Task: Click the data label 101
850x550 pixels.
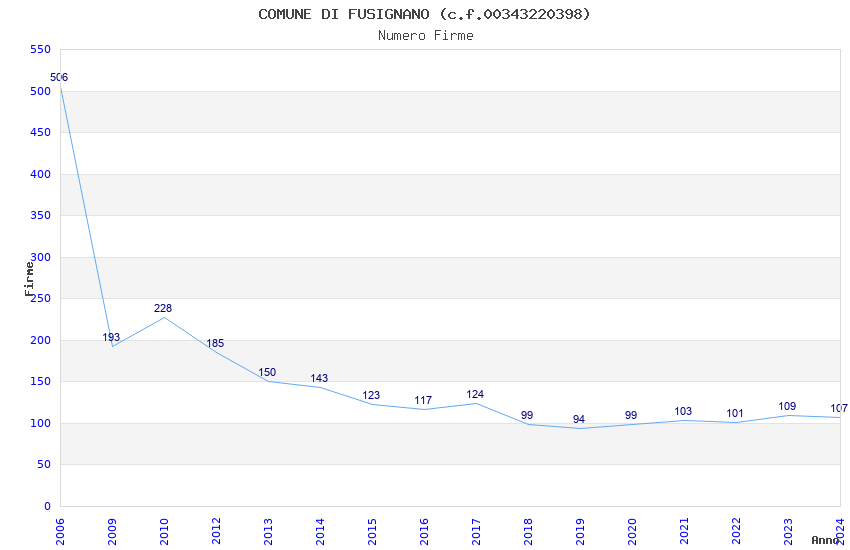Action: click(x=735, y=413)
